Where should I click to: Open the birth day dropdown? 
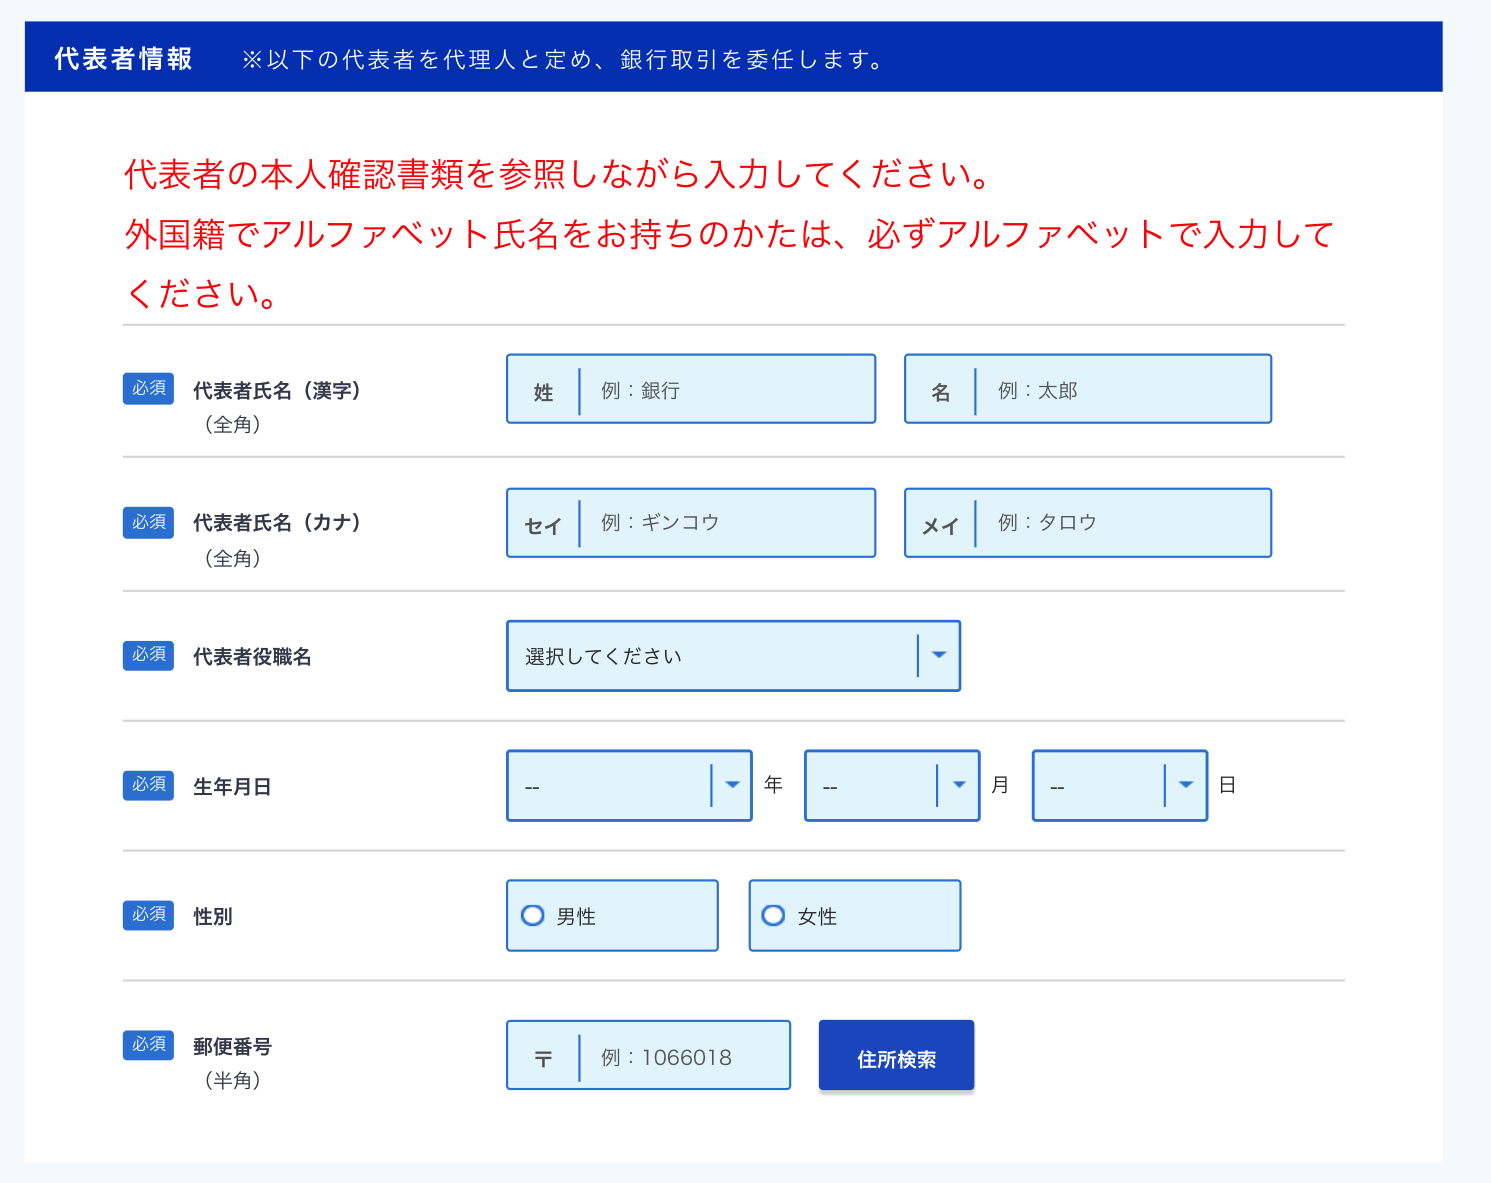1119,786
